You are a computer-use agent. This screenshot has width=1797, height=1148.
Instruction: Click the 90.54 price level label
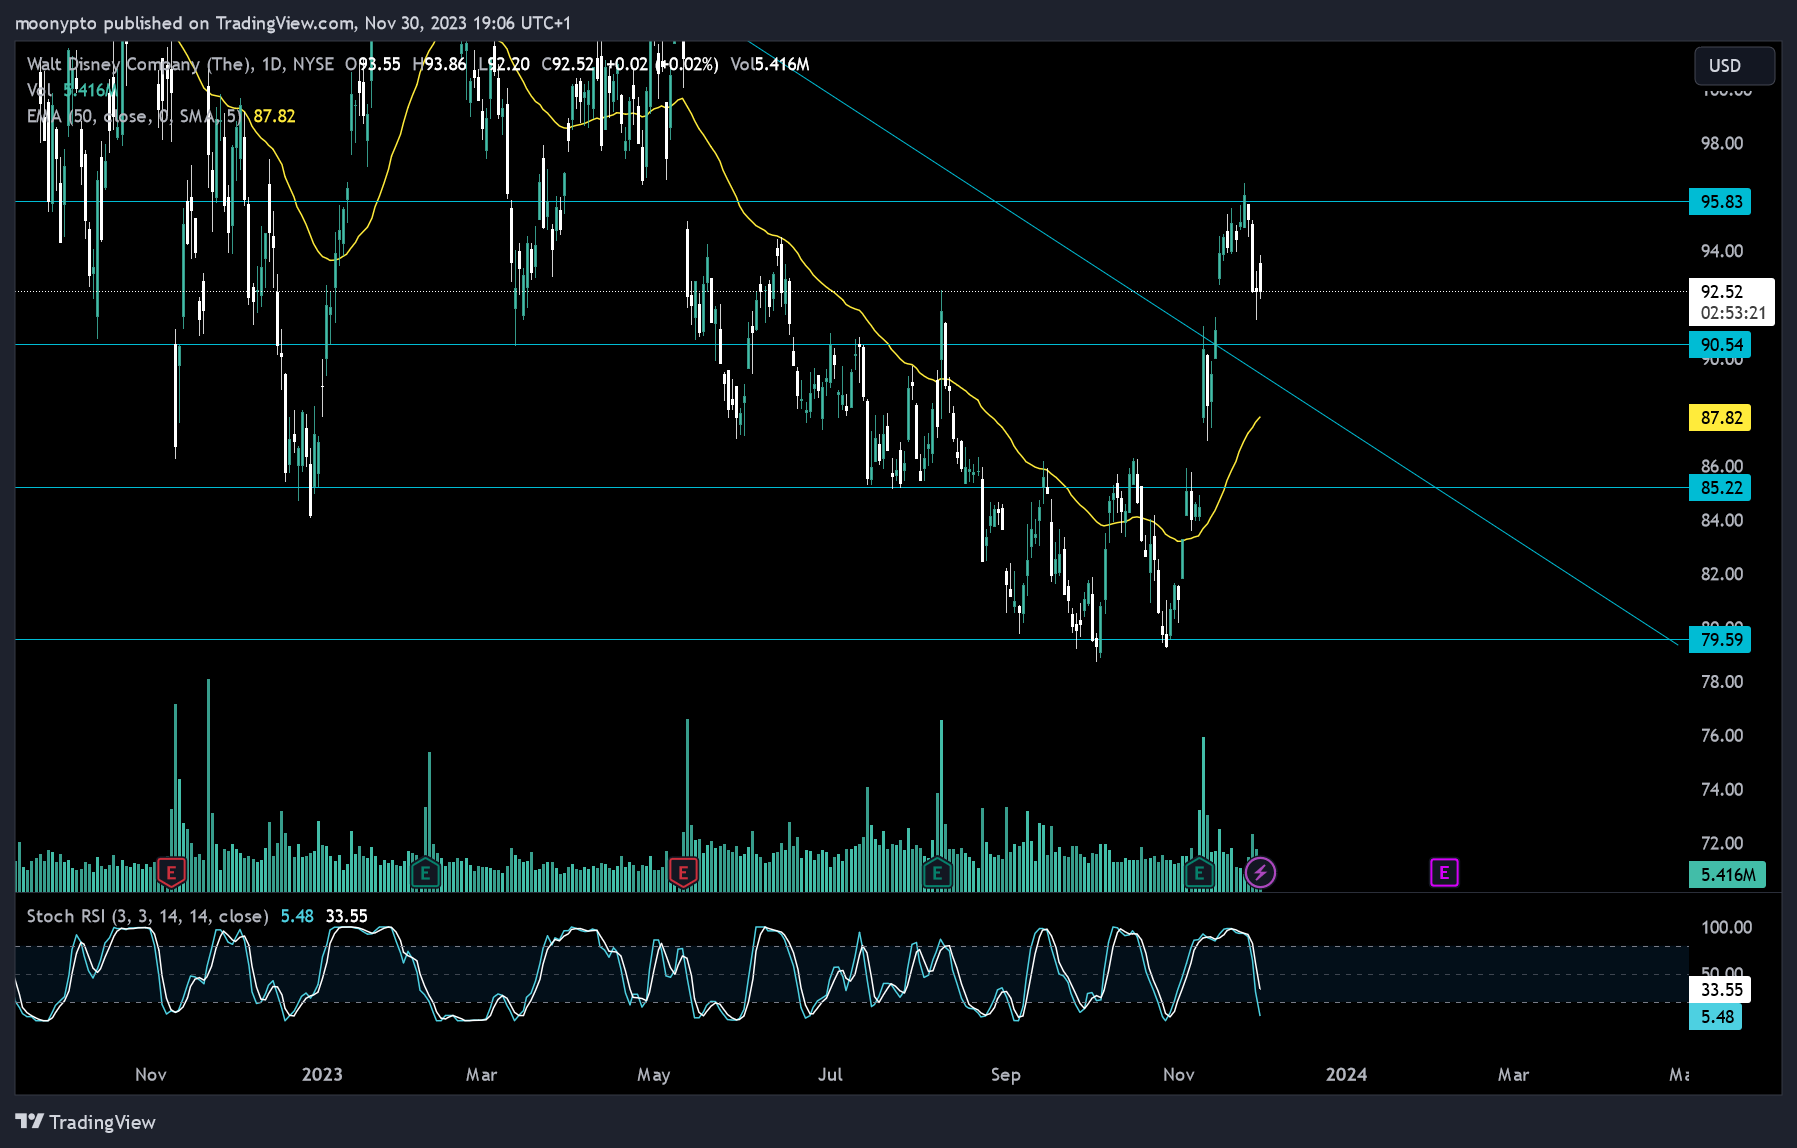[1720, 345]
